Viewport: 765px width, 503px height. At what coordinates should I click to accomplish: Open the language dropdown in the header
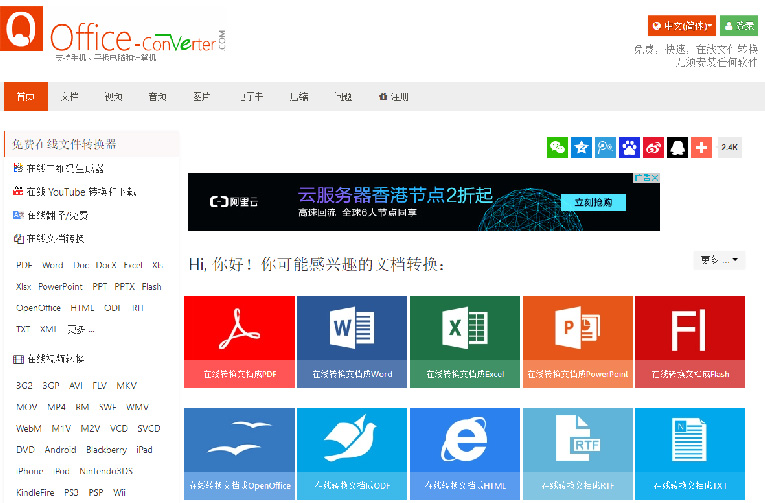(681, 26)
